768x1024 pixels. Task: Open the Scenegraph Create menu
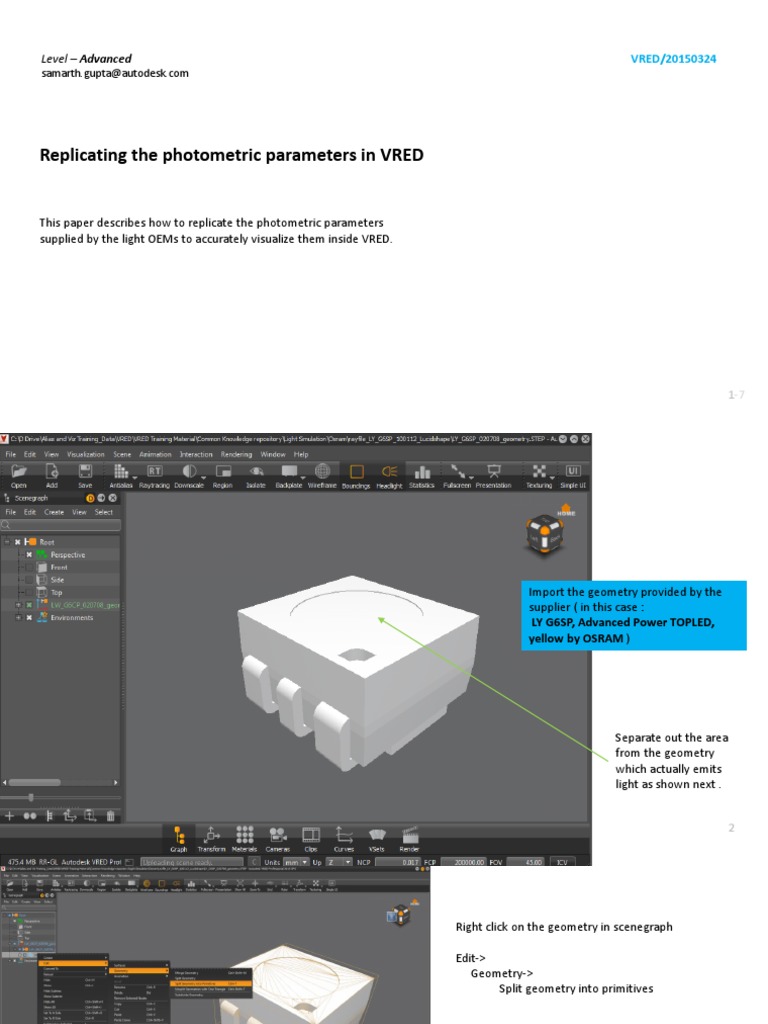(54, 513)
